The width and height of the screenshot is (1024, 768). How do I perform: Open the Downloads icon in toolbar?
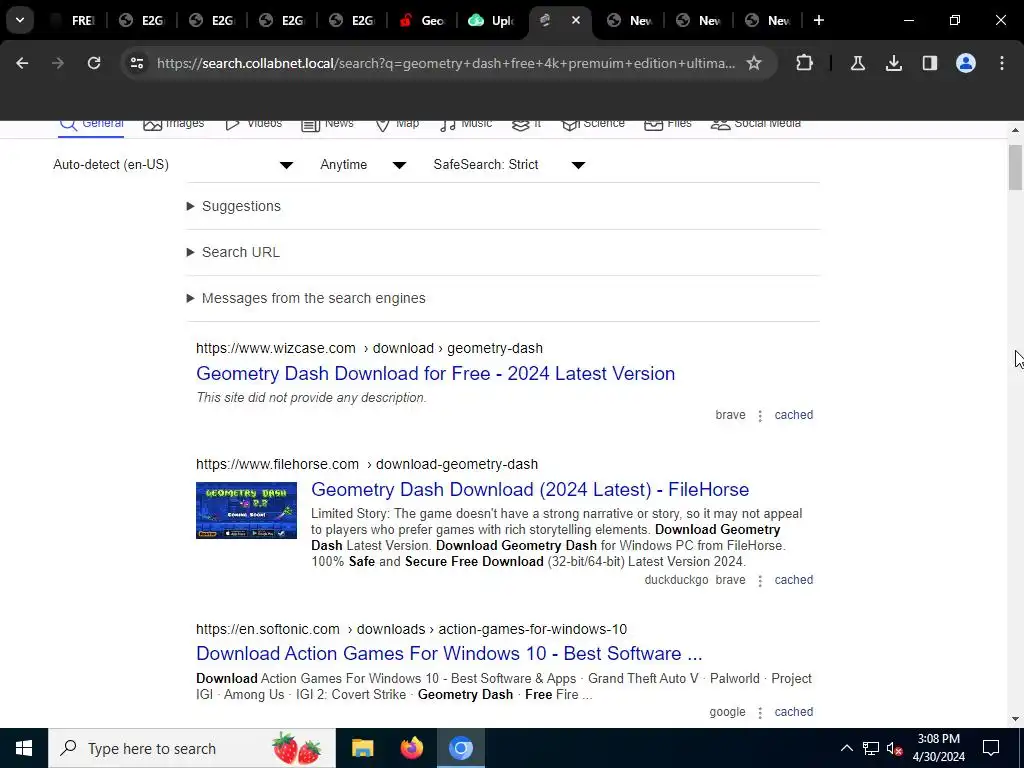[893, 63]
